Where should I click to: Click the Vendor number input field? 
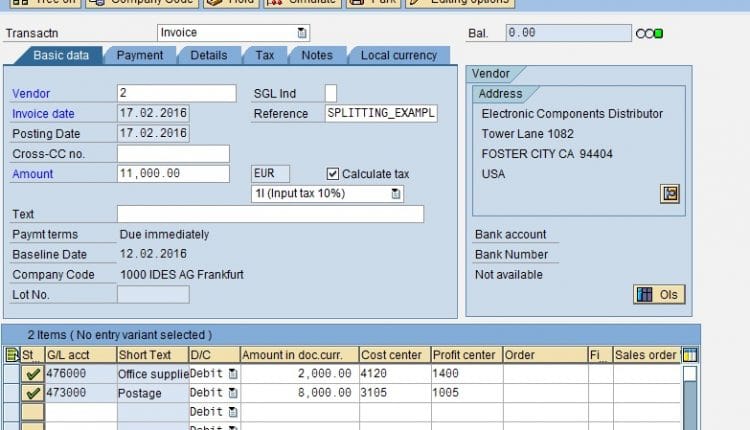(x=176, y=93)
